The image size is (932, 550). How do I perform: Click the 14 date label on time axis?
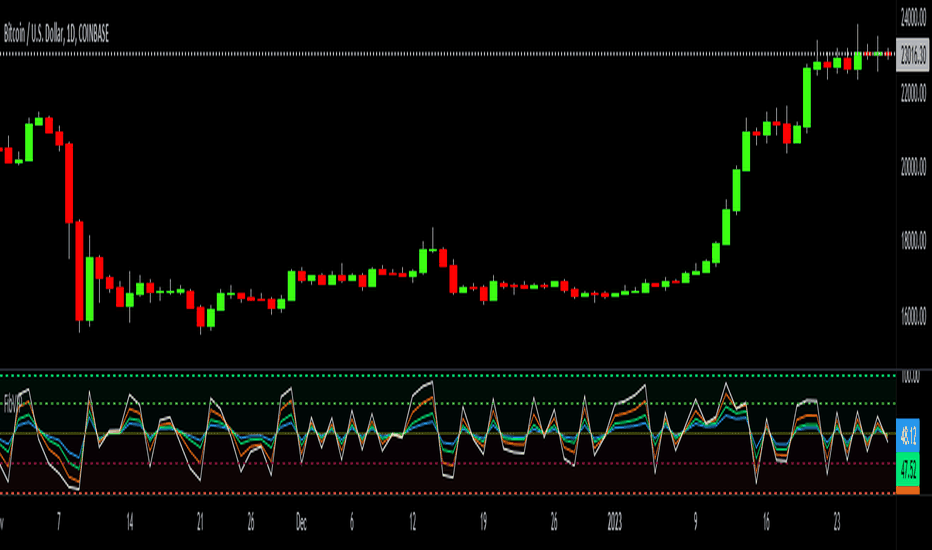click(130, 522)
